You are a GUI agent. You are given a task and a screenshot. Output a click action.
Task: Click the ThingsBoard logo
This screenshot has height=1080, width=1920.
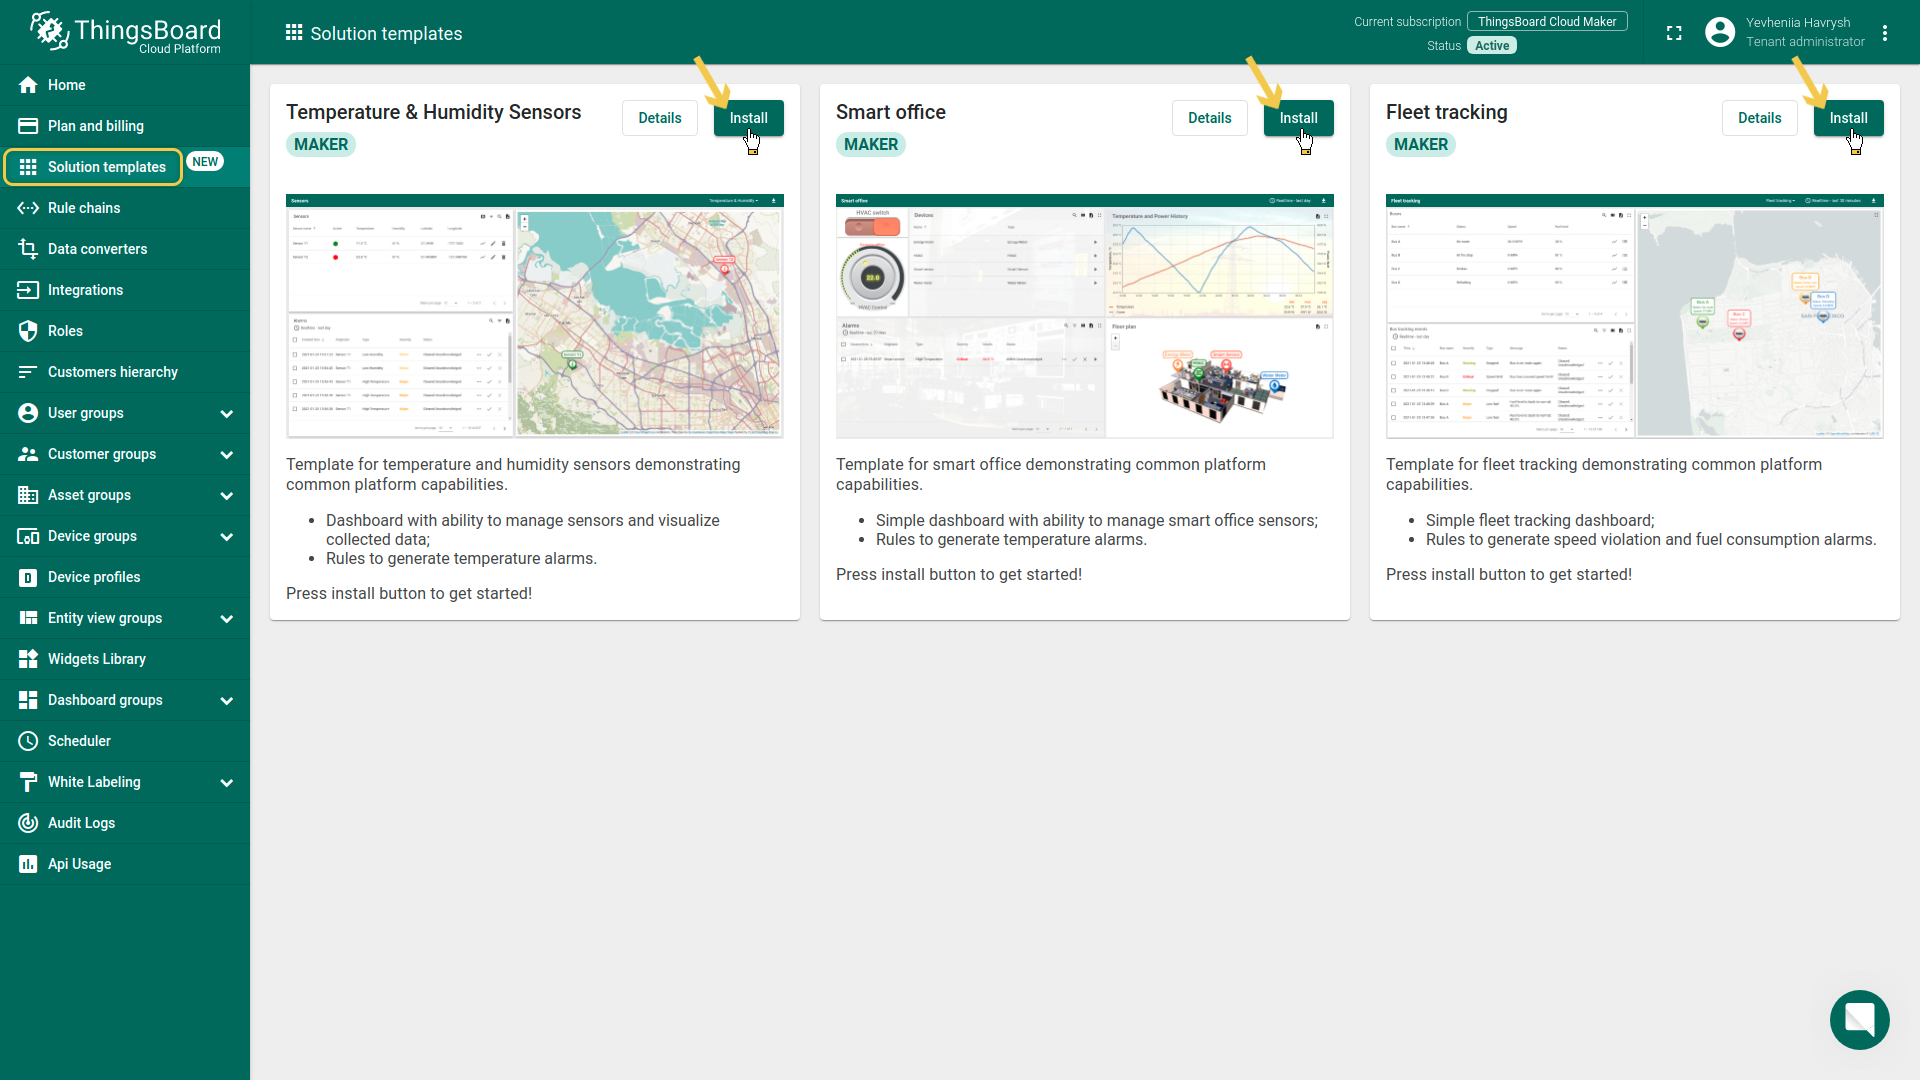125,32
